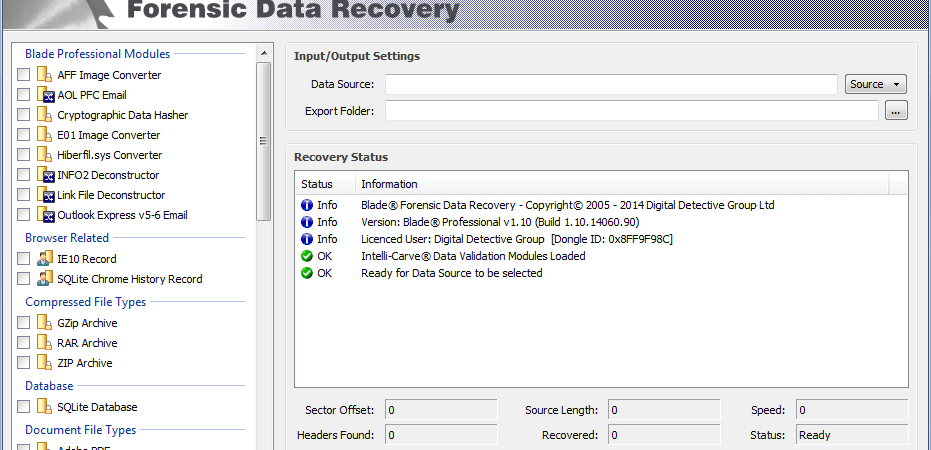Open the Source dropdown button

click(x=876, y=84)
